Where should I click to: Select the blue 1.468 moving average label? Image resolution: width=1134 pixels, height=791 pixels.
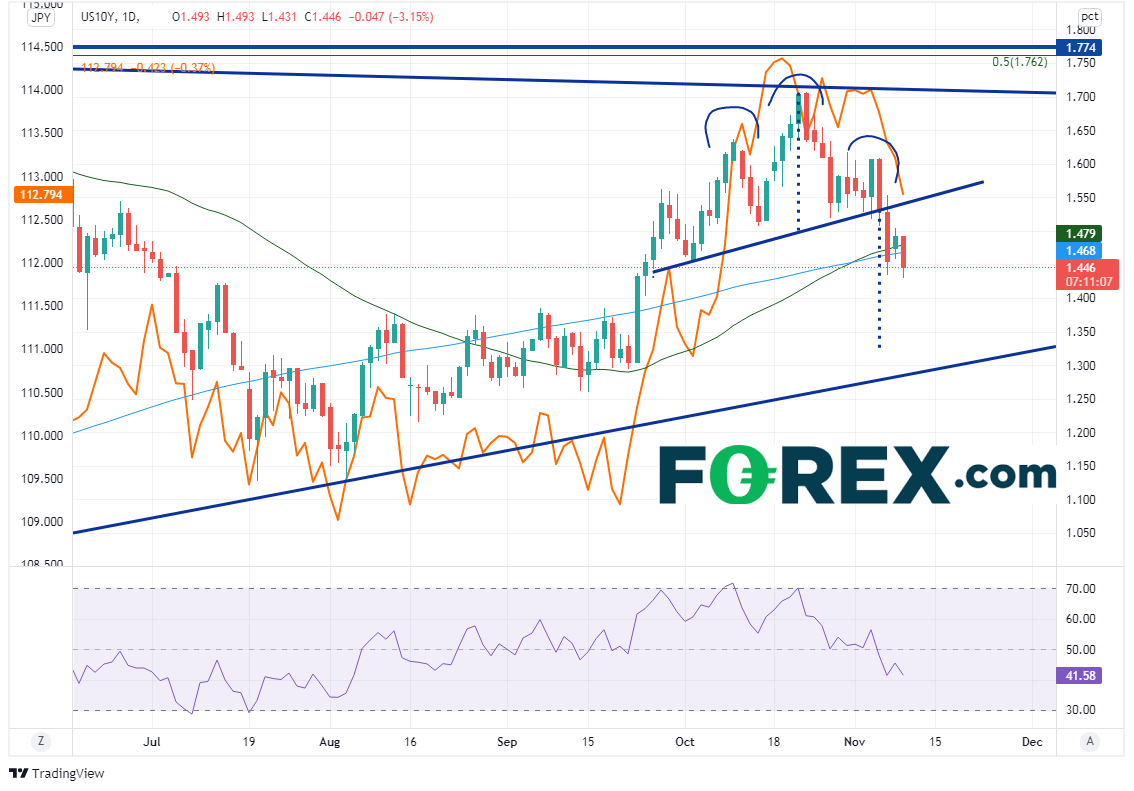(x=1082, y=249)
